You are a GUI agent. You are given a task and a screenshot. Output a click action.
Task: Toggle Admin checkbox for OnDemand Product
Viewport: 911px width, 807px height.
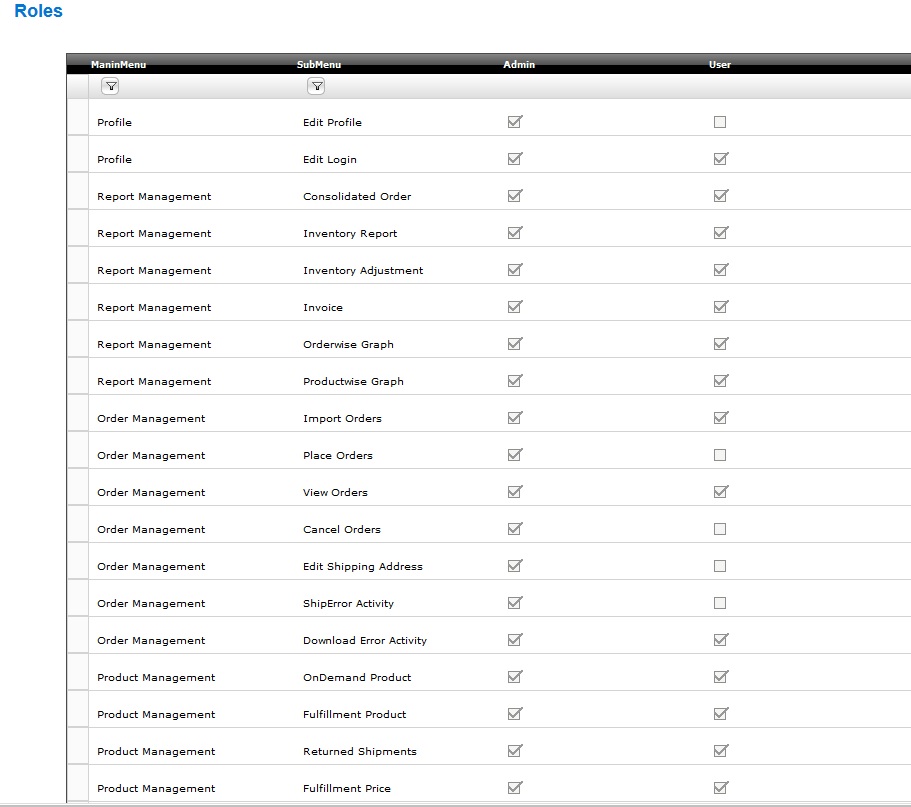click(515, 677)
